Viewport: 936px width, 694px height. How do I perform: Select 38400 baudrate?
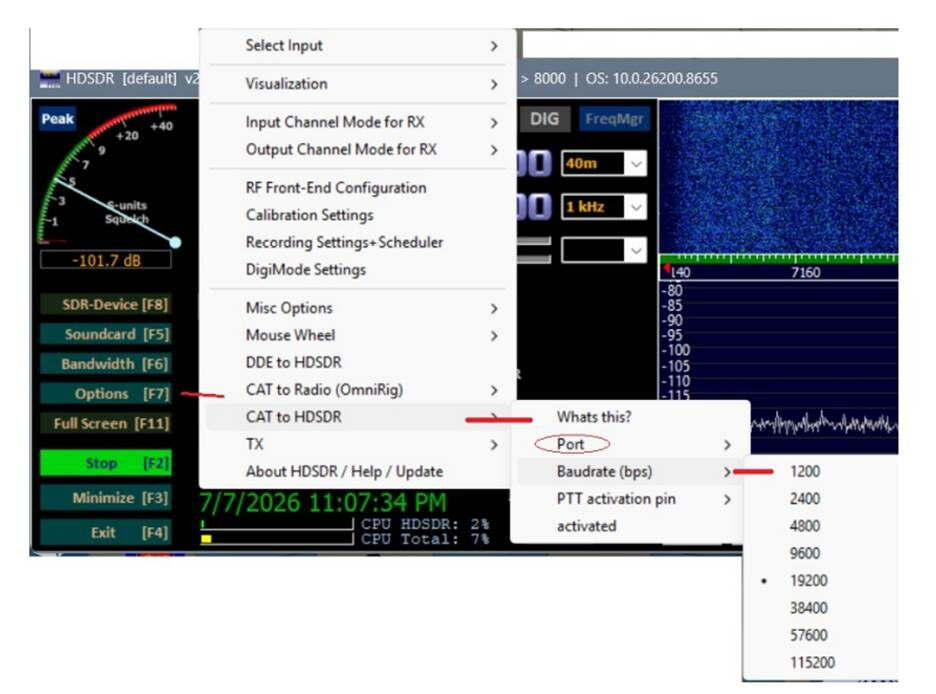[821, 608]
